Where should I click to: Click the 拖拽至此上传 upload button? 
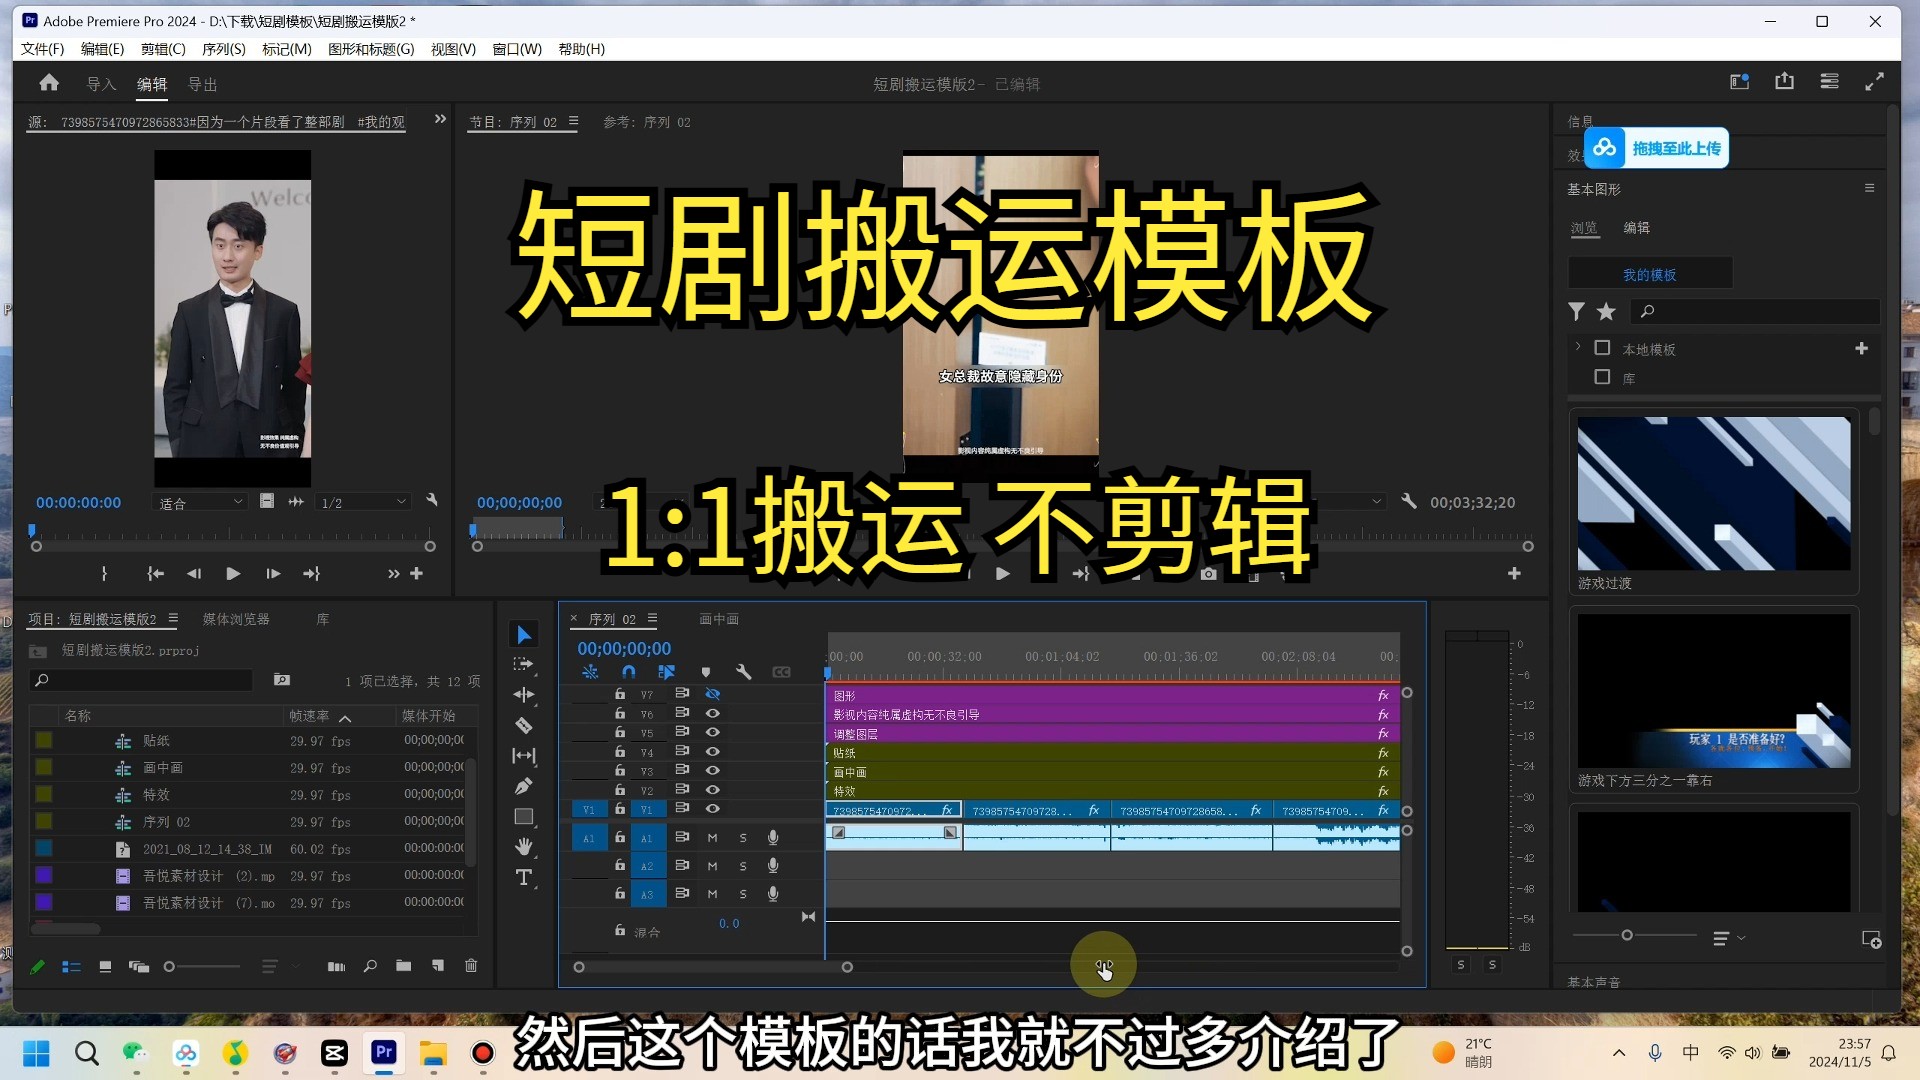coord(1656,148)
